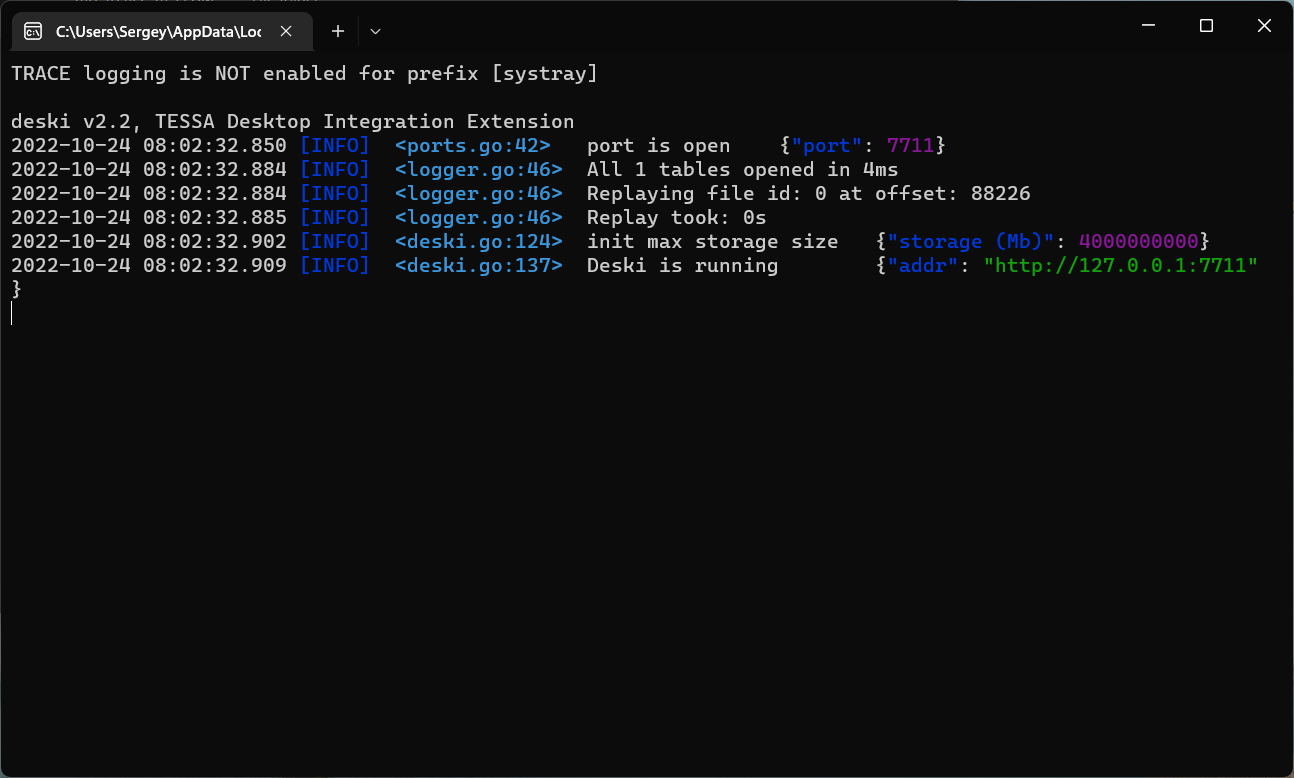Click the <deski.go:124> source reference
The image size is (1294, 778).
point(478,242)
